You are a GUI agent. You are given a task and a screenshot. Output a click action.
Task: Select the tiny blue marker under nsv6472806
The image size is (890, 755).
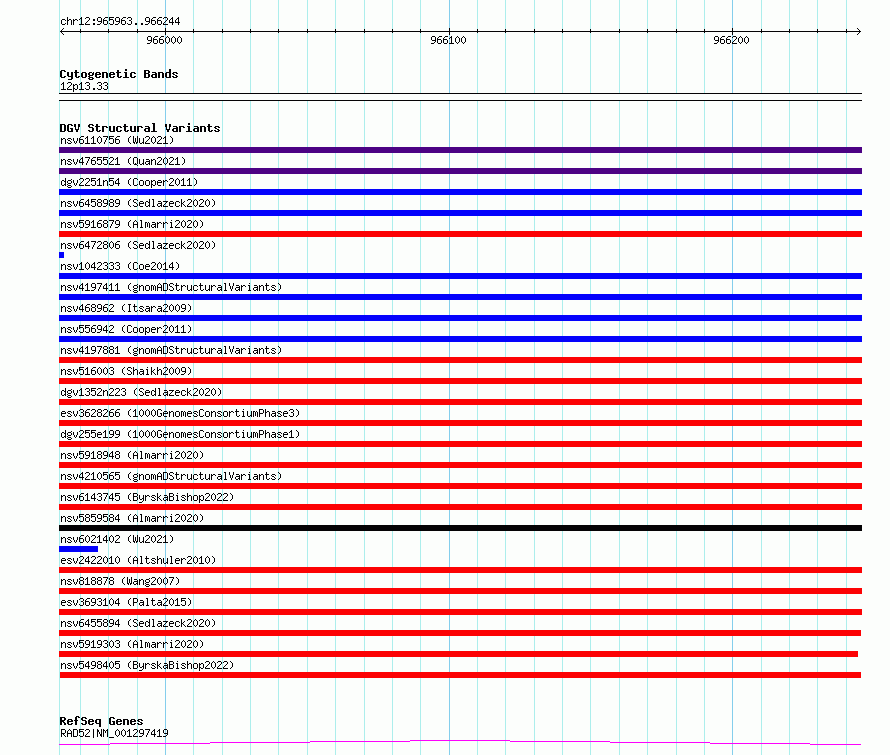pos(61,255)
